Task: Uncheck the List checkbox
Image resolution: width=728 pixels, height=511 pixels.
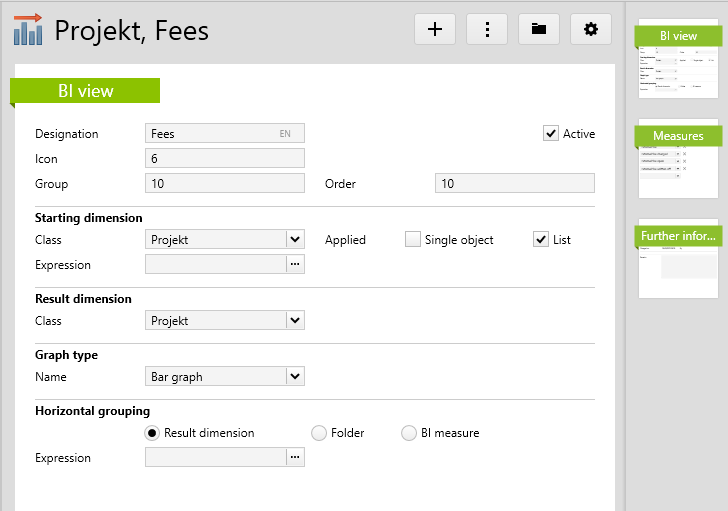Action: pos(541,240)
